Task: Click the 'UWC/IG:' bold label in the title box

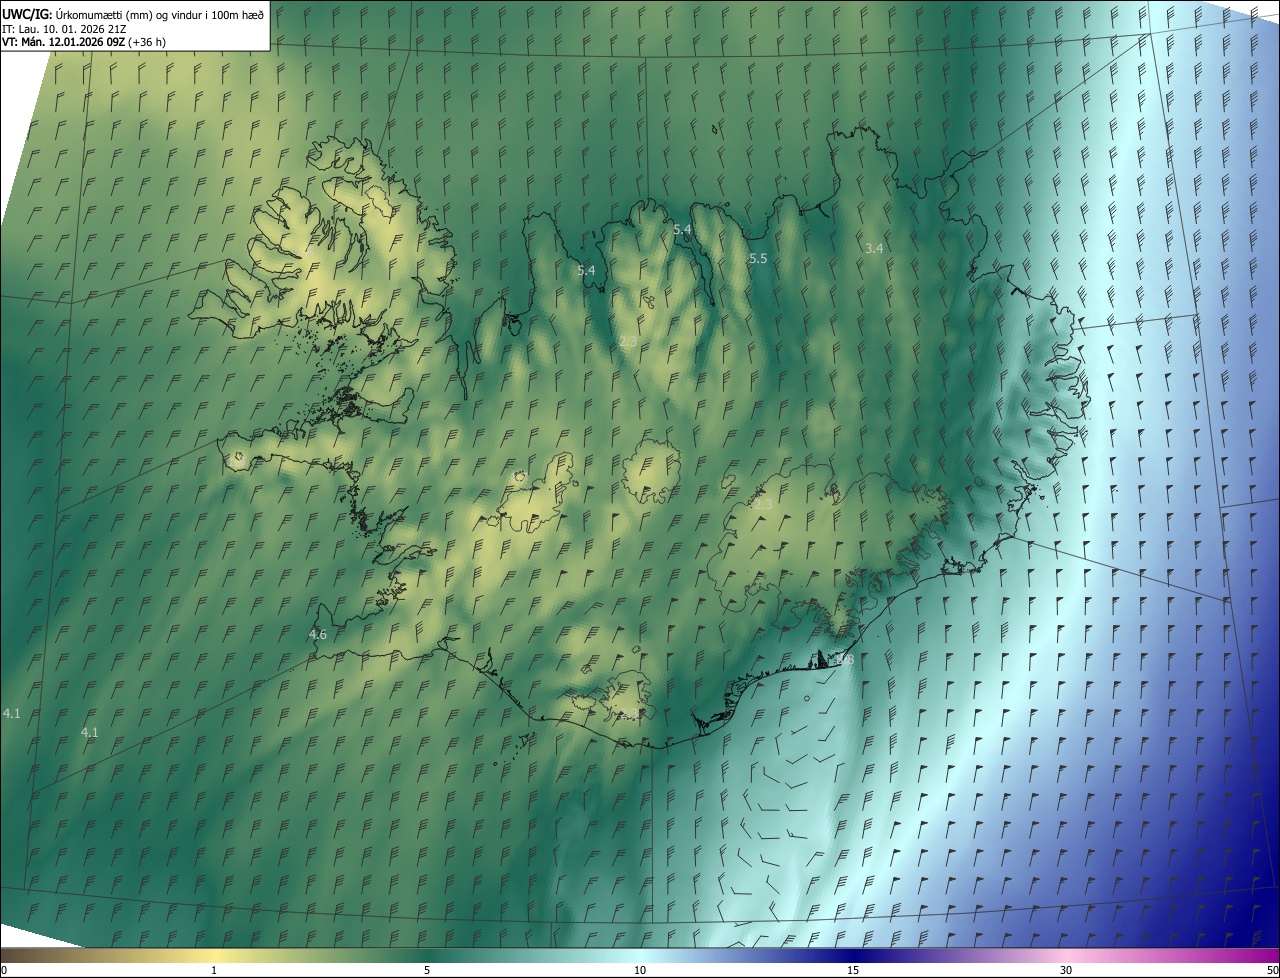Action: tap(27, 13)
